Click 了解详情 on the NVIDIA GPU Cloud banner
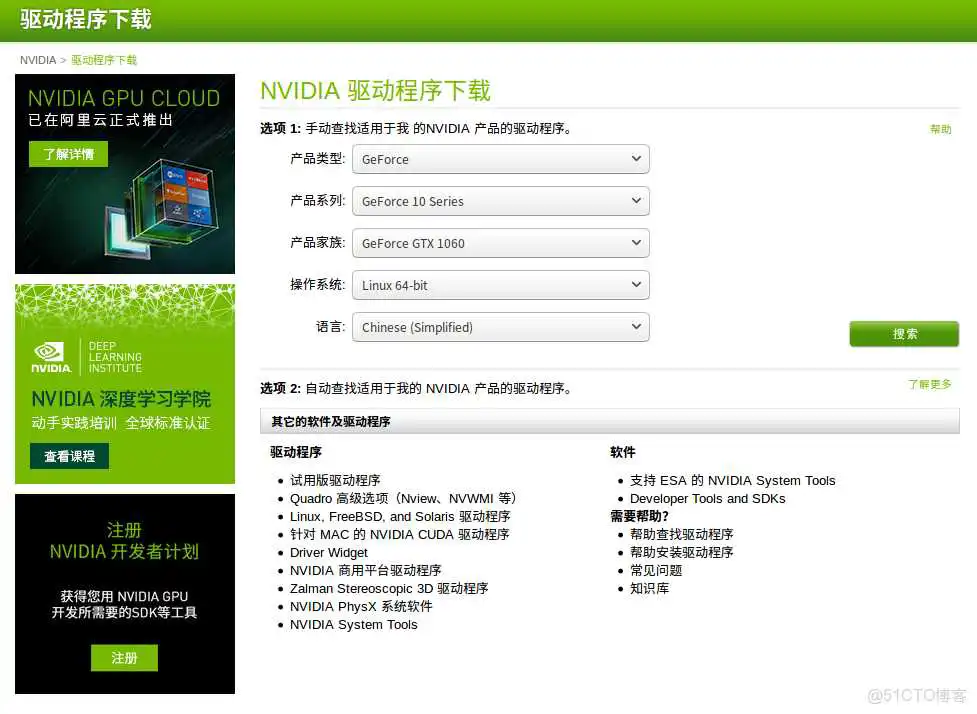Screen dimensions: 977x714 (67, 154)
